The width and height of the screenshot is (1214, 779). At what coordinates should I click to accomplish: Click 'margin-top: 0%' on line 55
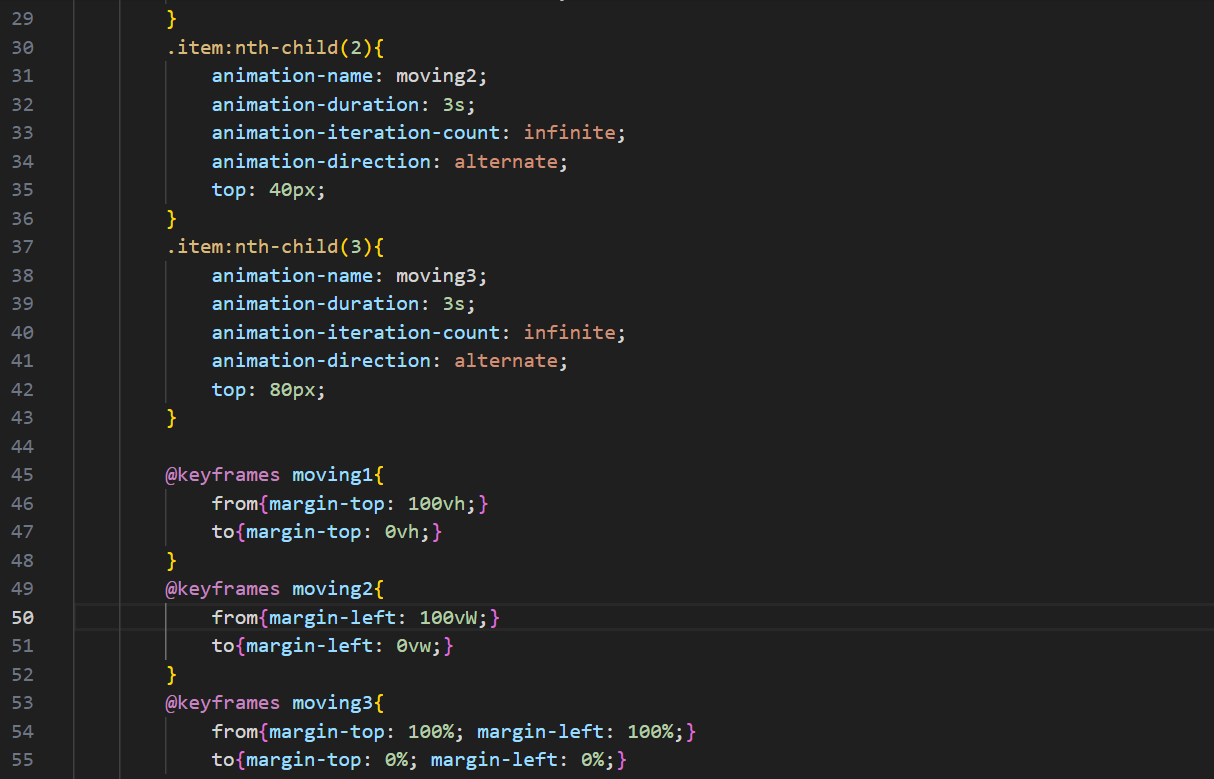pyautogui.click(x=327, y=760)
